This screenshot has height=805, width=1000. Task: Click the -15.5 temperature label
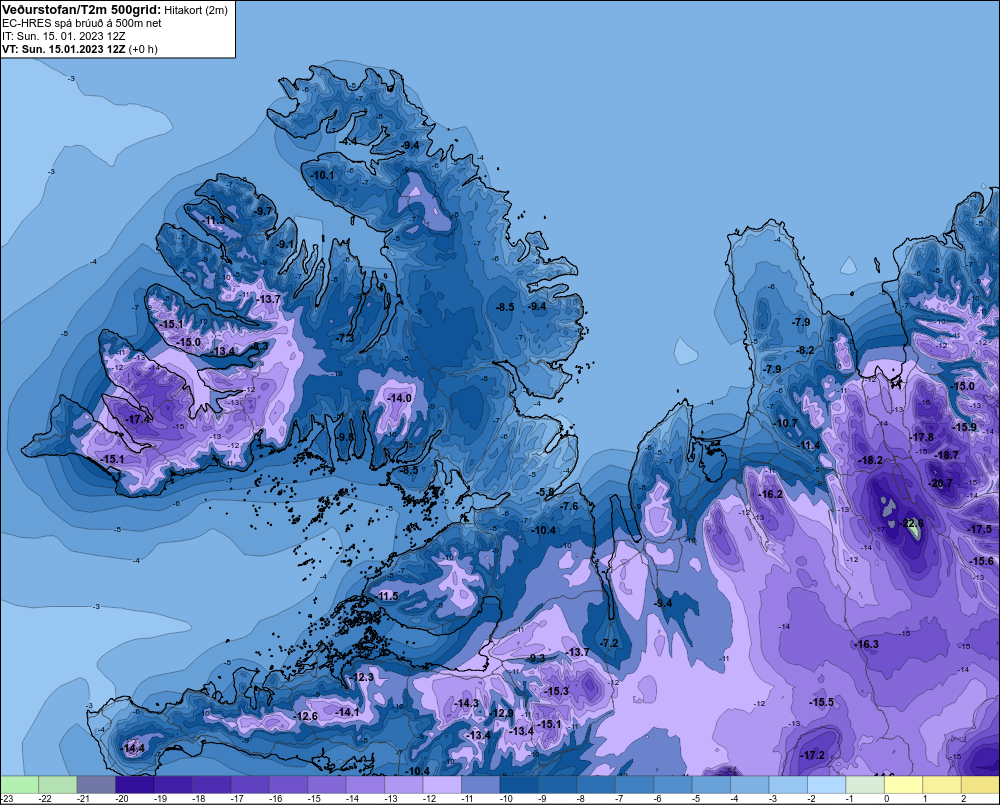tap(821, 702)
